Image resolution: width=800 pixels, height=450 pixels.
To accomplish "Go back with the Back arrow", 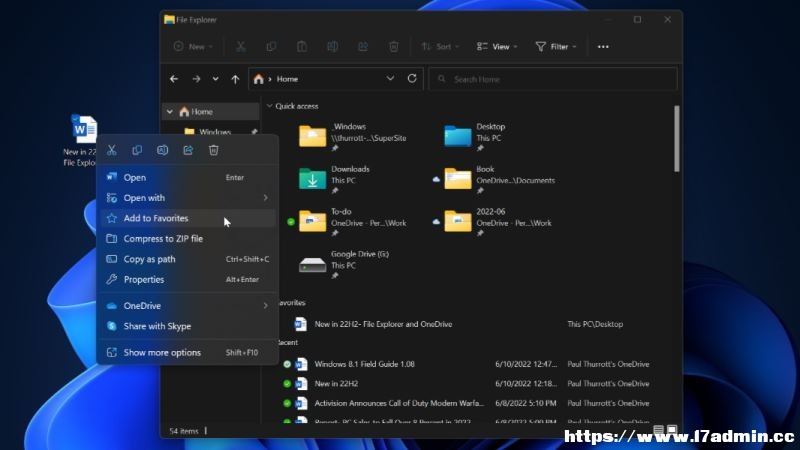I will coord(174,79).
